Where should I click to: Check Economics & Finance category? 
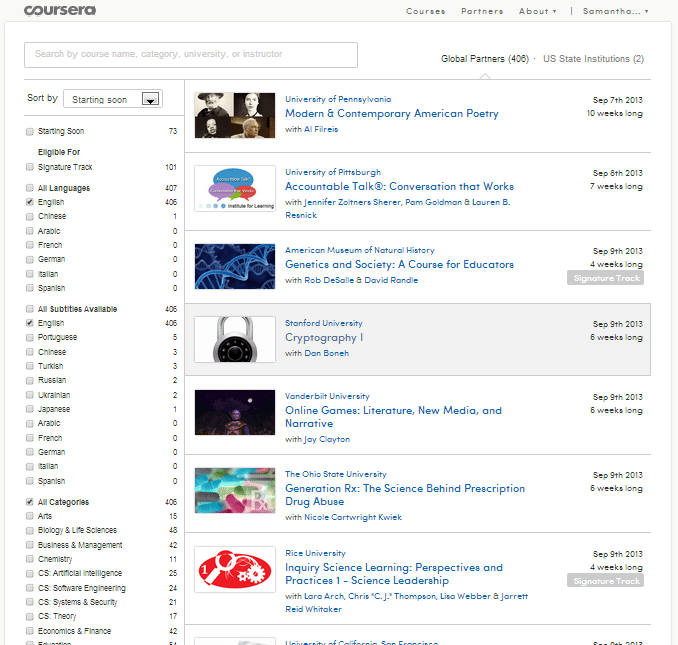pos(29,631)
